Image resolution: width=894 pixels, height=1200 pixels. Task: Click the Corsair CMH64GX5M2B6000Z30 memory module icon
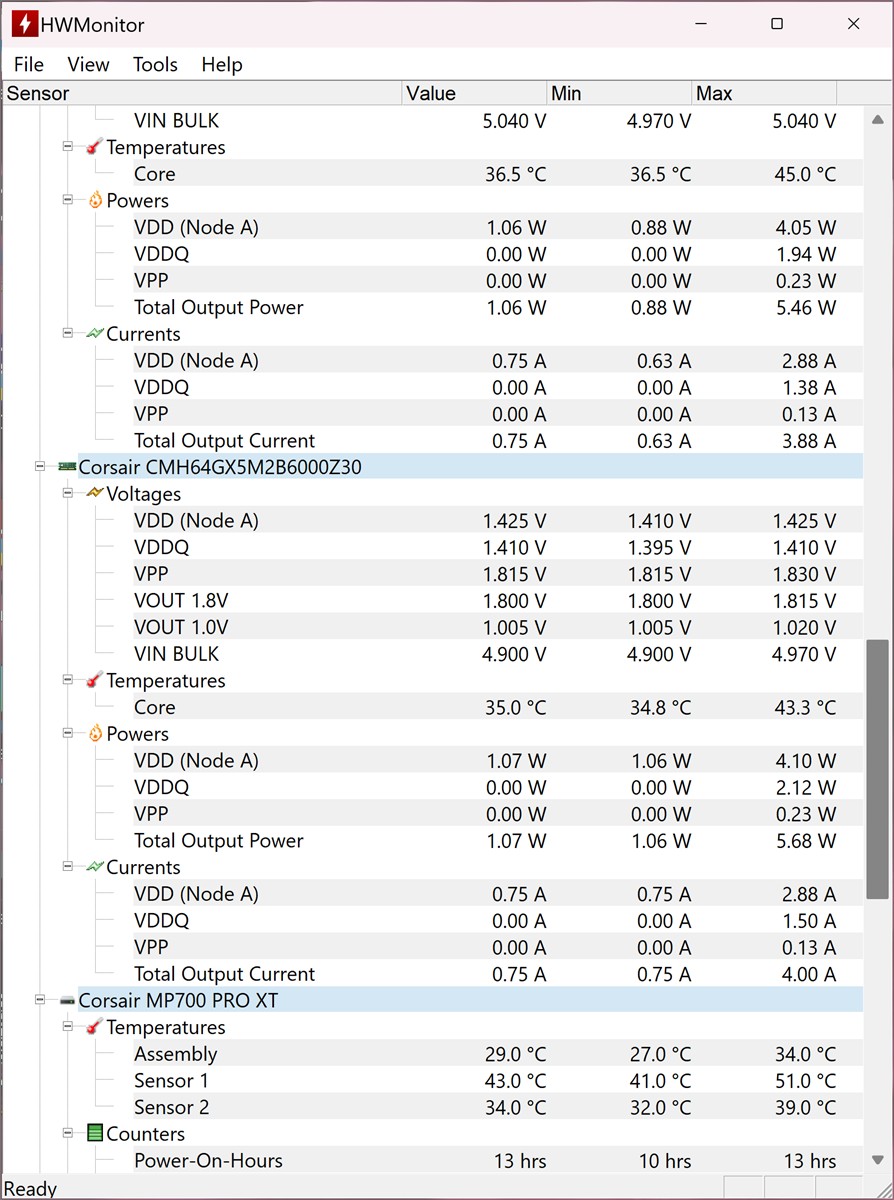67,467
